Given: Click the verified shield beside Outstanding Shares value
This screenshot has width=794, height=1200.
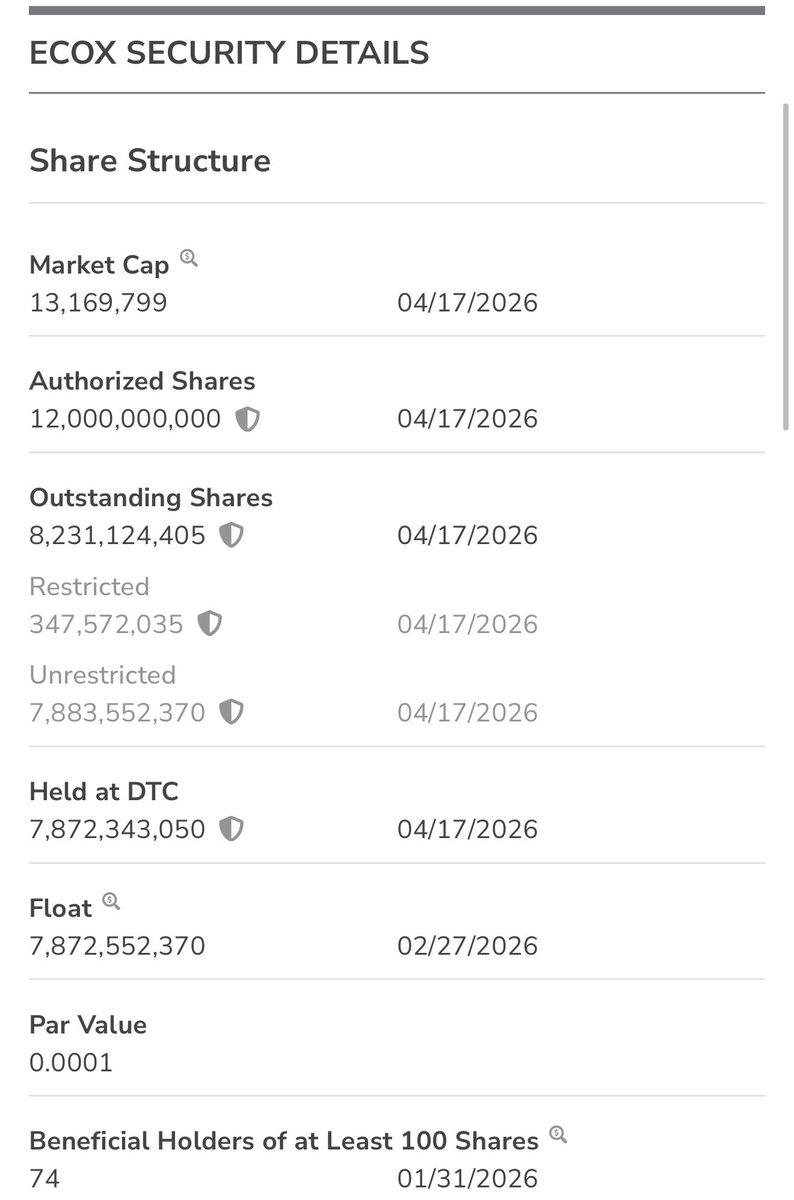Looking at the screenshot, I should (231, 536).
